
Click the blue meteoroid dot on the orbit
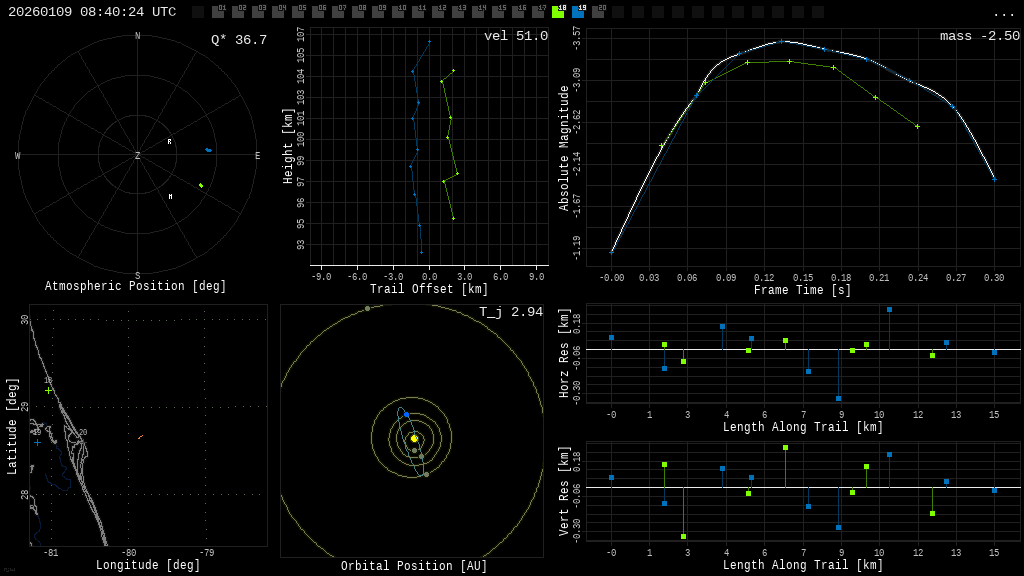406,414
